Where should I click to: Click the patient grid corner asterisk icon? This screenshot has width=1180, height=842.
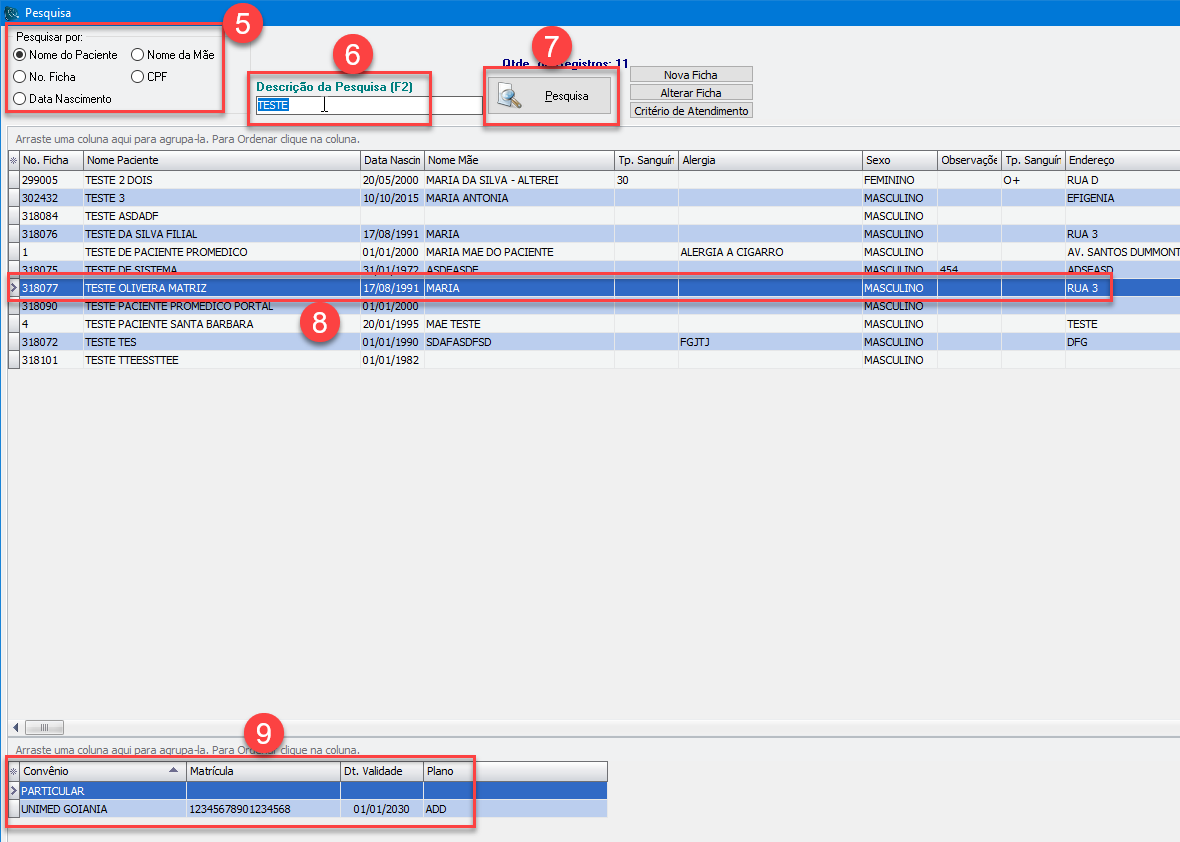(14, 160)
